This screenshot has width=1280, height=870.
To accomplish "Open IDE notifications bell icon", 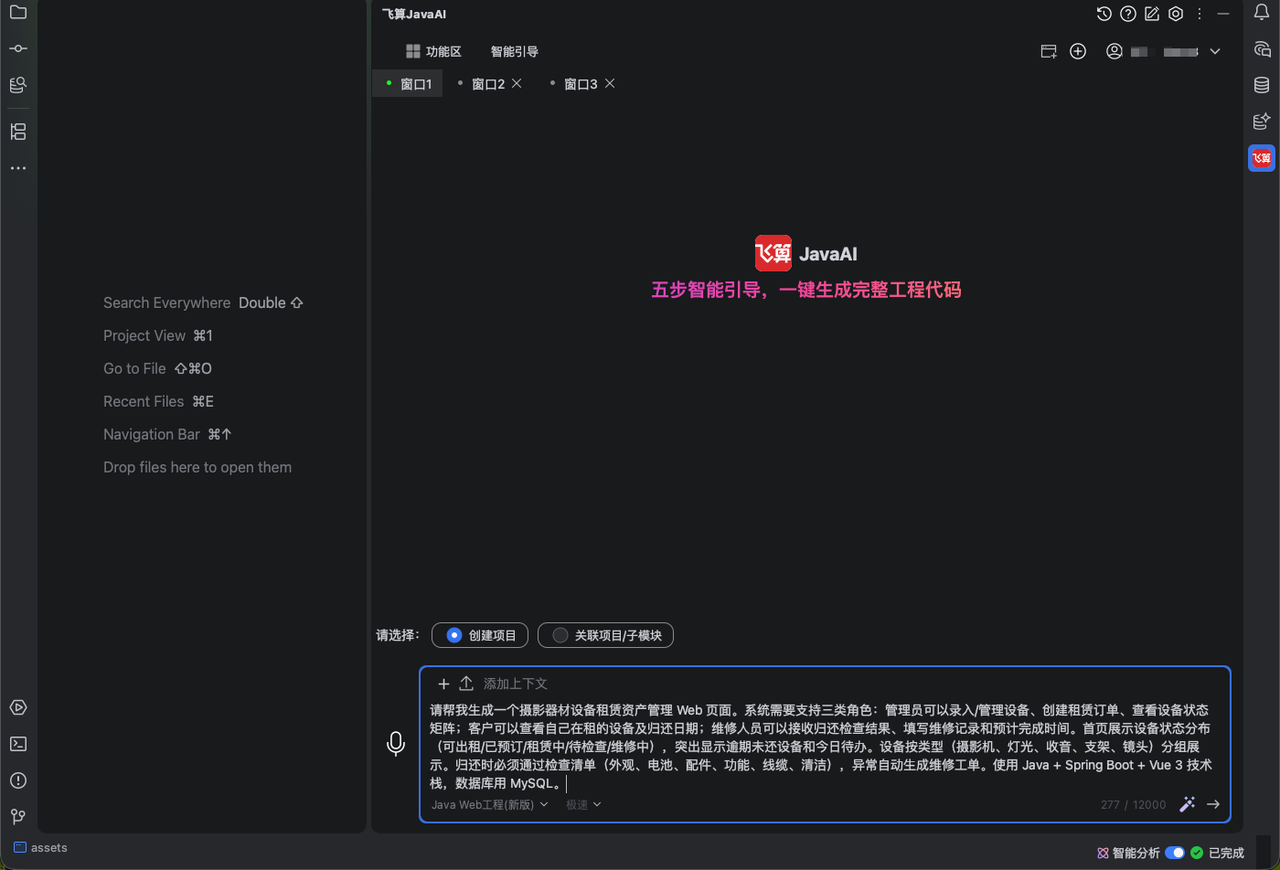I will click(1262, 13).
